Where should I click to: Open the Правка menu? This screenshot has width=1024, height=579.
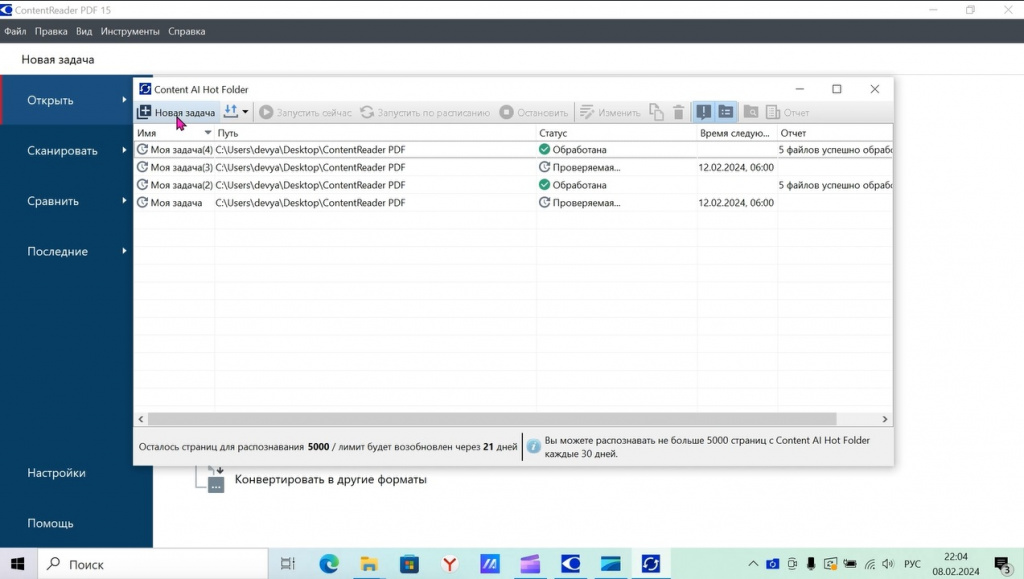pos(51,31)
